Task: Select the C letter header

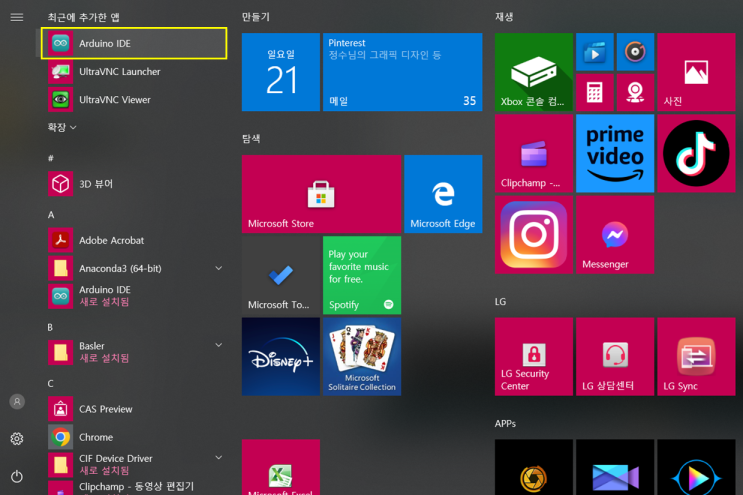Action: (50, 384)
